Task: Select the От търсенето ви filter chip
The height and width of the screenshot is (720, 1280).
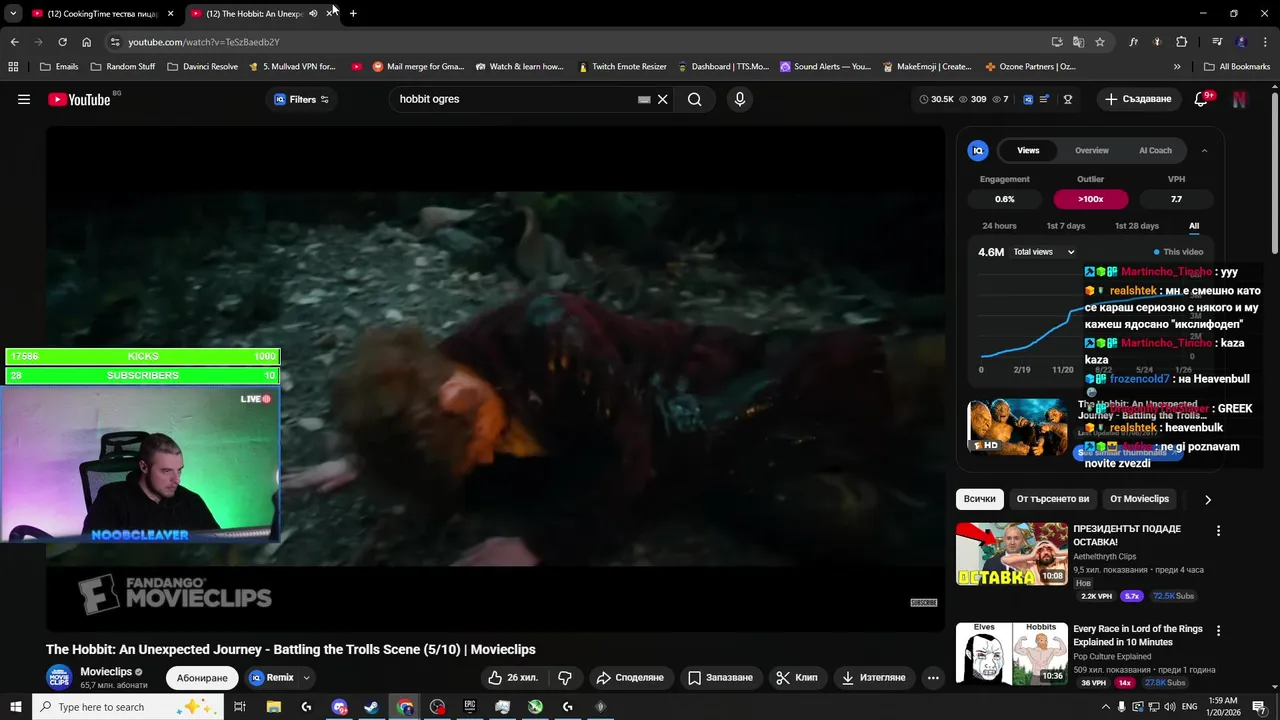Action: click(1053, 499)
